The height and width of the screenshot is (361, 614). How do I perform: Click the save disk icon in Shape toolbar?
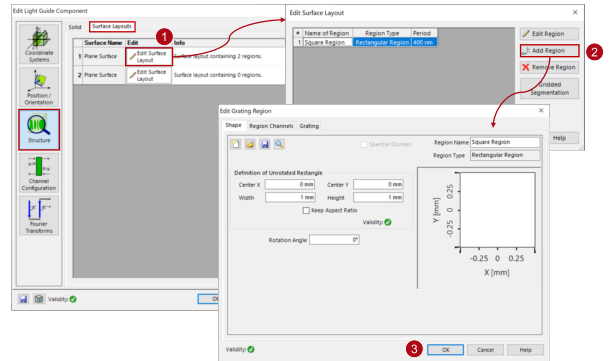tap(265, 144)
